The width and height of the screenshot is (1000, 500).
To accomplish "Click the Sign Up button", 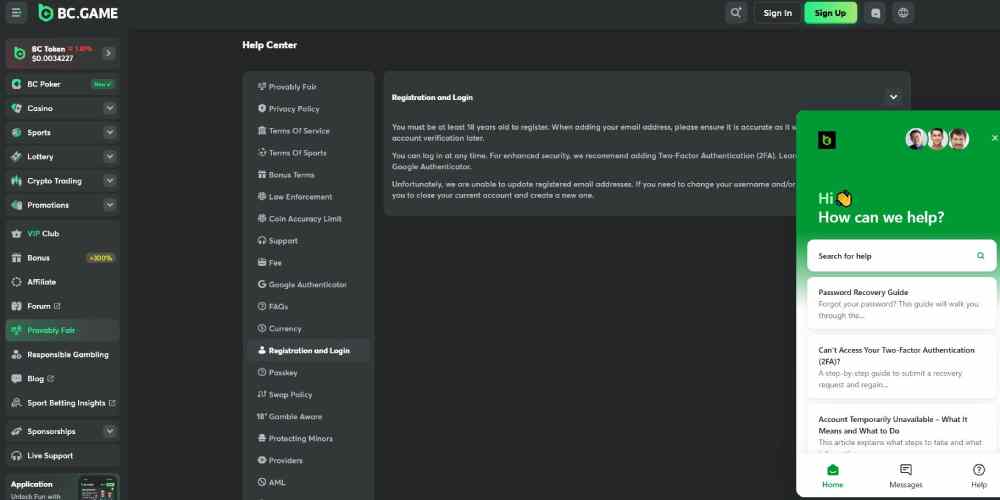I will [x=830, y=13].
